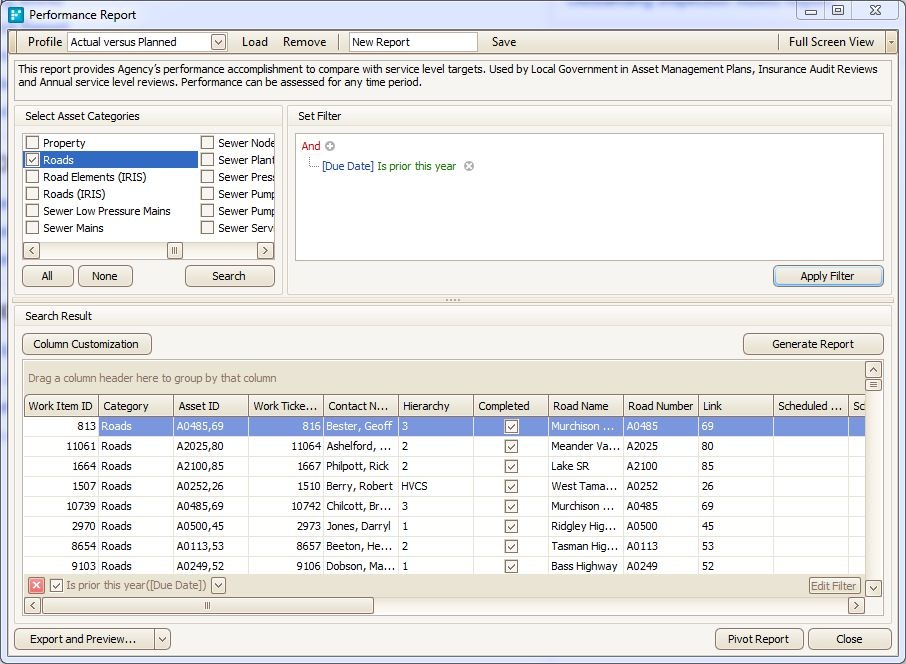The width and height of the screenshot is (906, 664).
Task: Click the red X to clear filter
Action: (36, 586)
